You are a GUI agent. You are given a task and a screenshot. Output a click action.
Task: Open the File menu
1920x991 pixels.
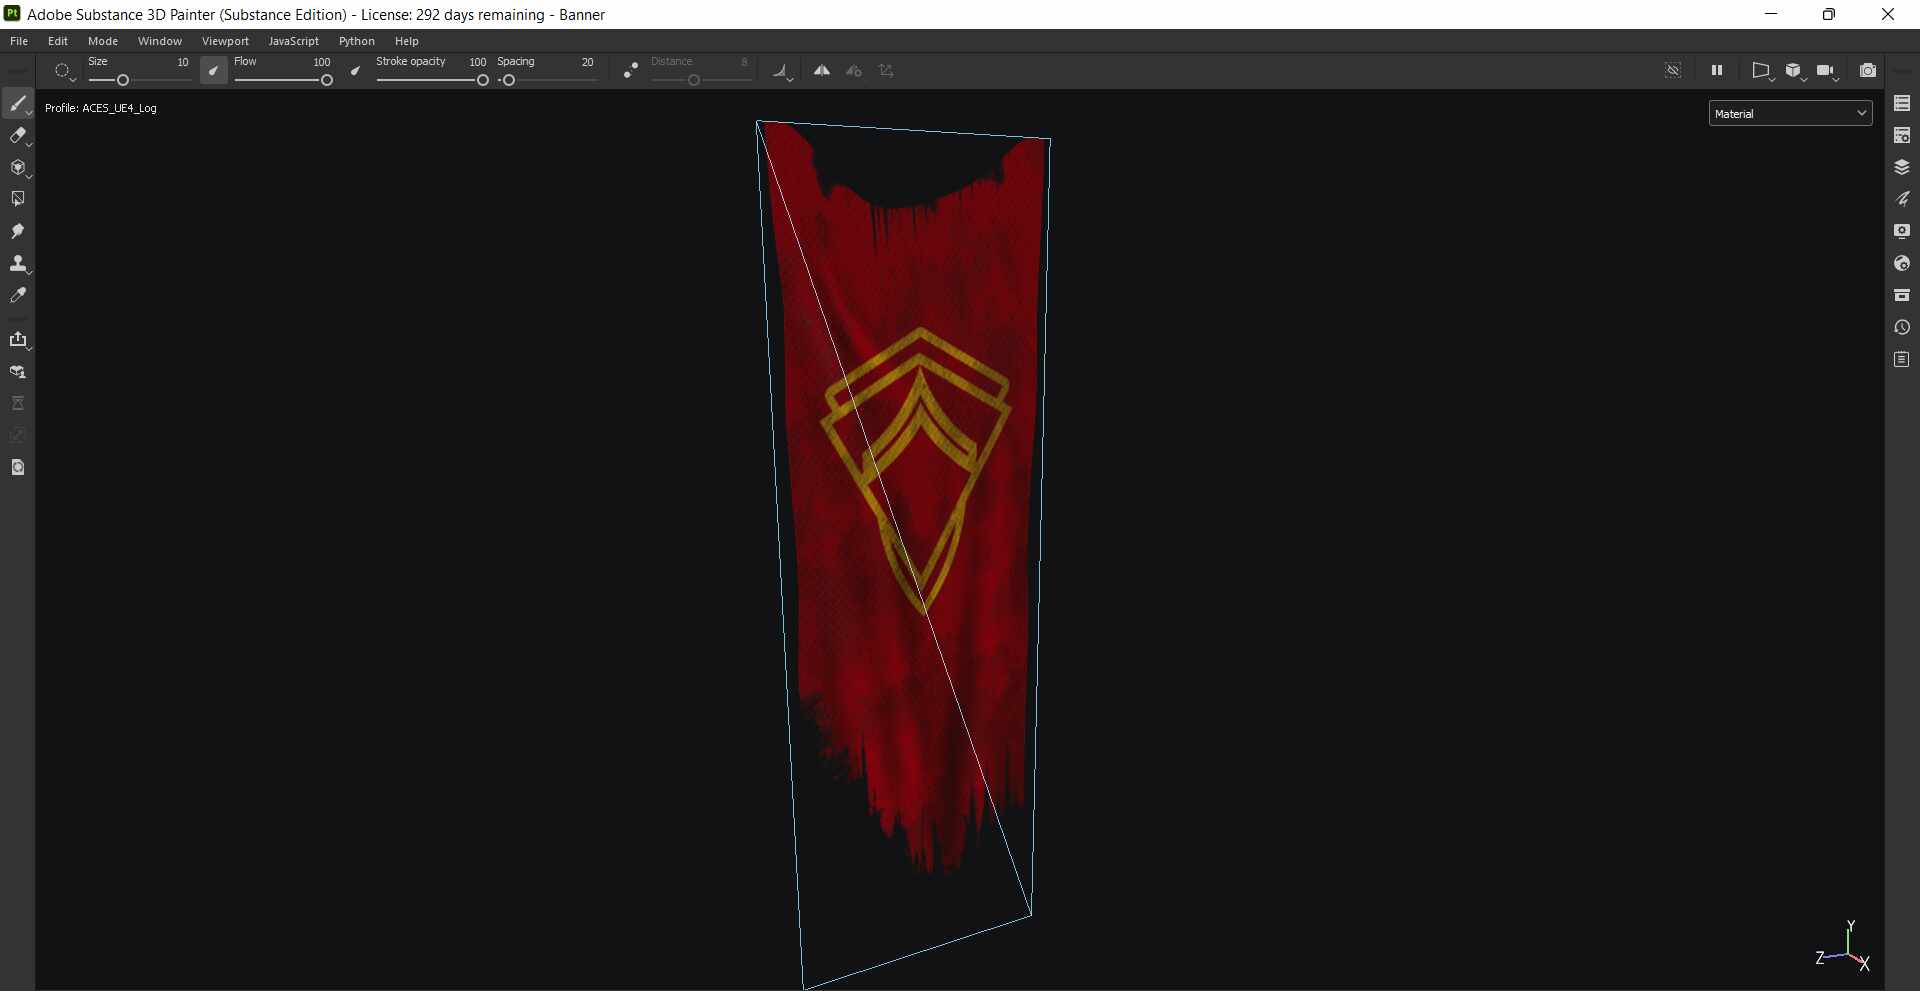click(19, 41)
